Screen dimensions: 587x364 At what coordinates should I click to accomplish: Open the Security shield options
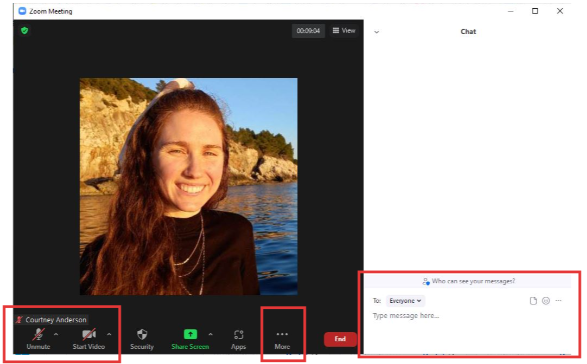click(x=142, y=339)
